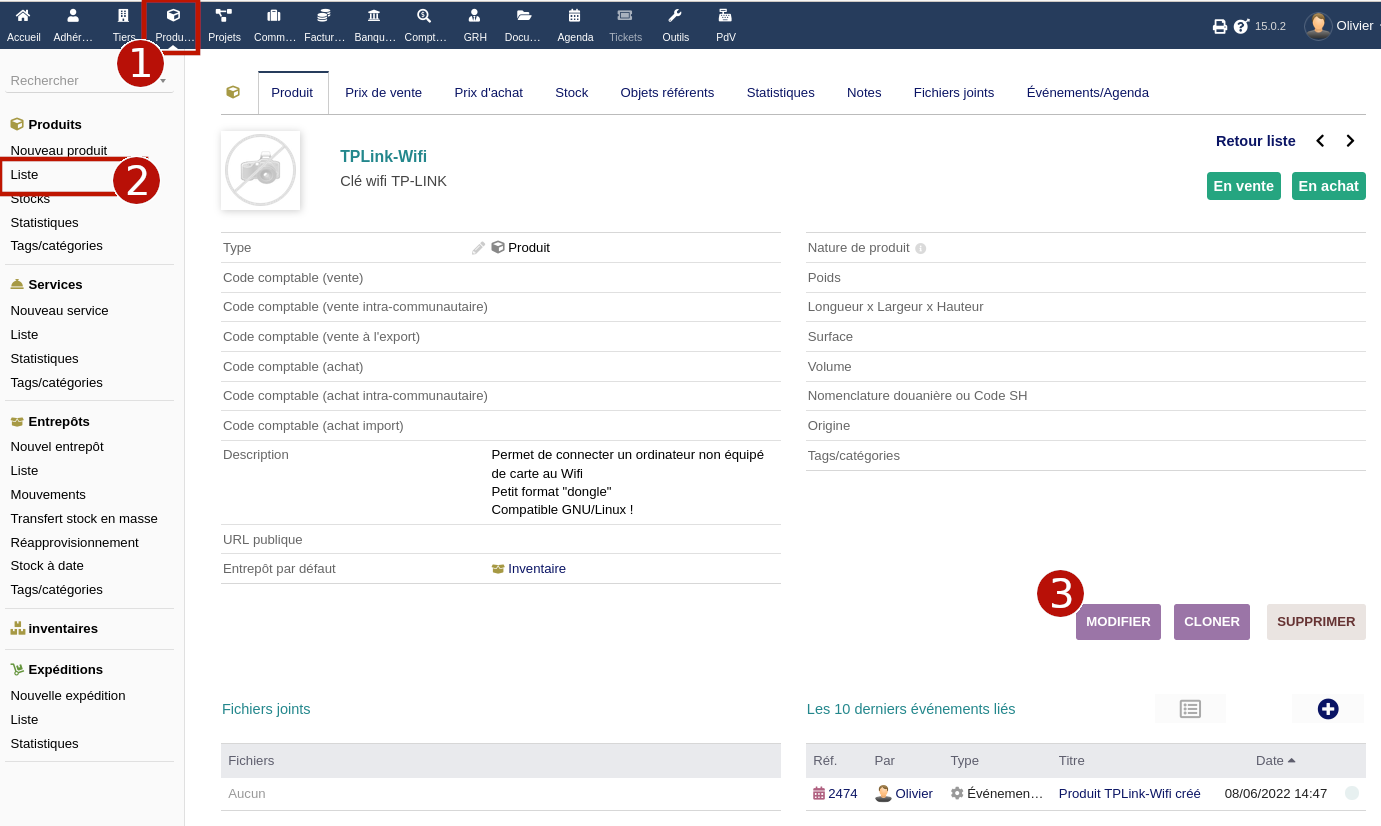
Task: Click Nouvelle expédition in sidebar
Action: tap(68, 695)
